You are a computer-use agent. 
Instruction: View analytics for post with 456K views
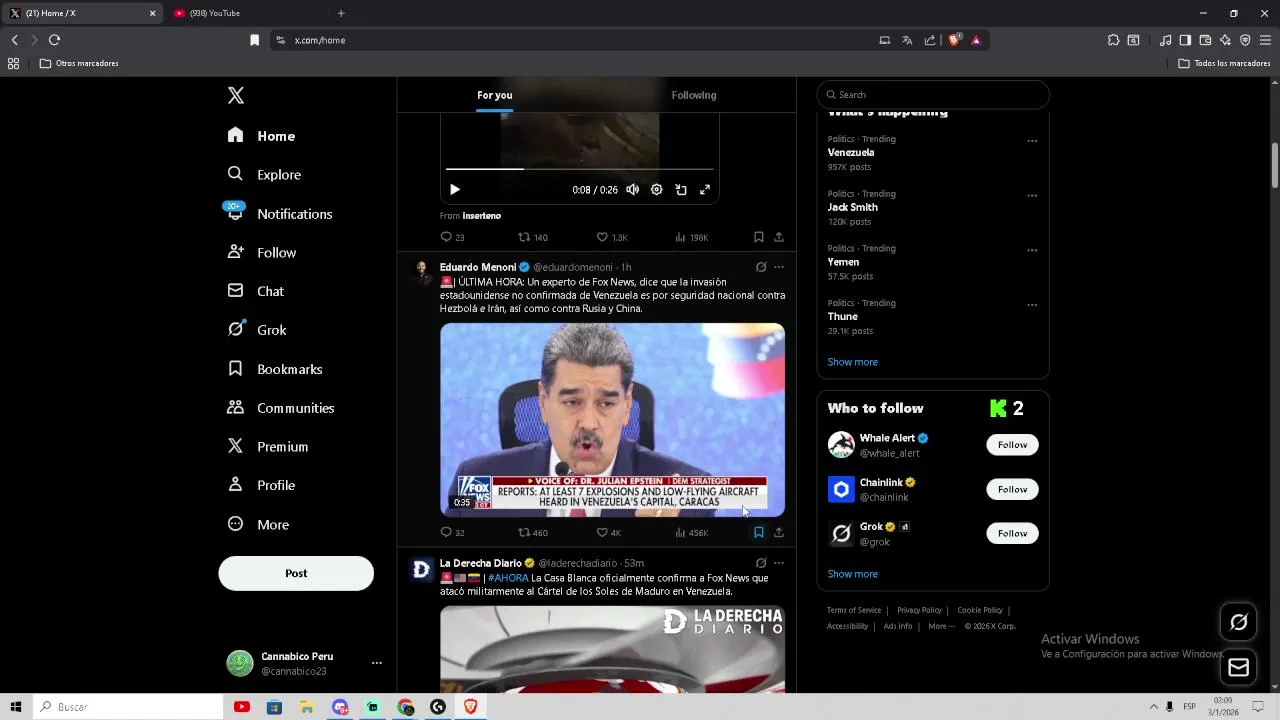click(692, 533)
